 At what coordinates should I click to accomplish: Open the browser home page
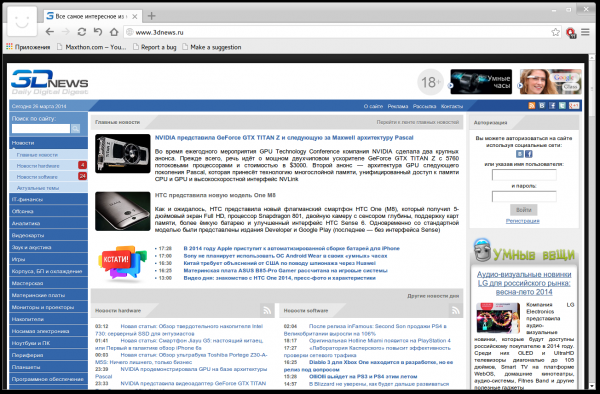click(114, 32)
